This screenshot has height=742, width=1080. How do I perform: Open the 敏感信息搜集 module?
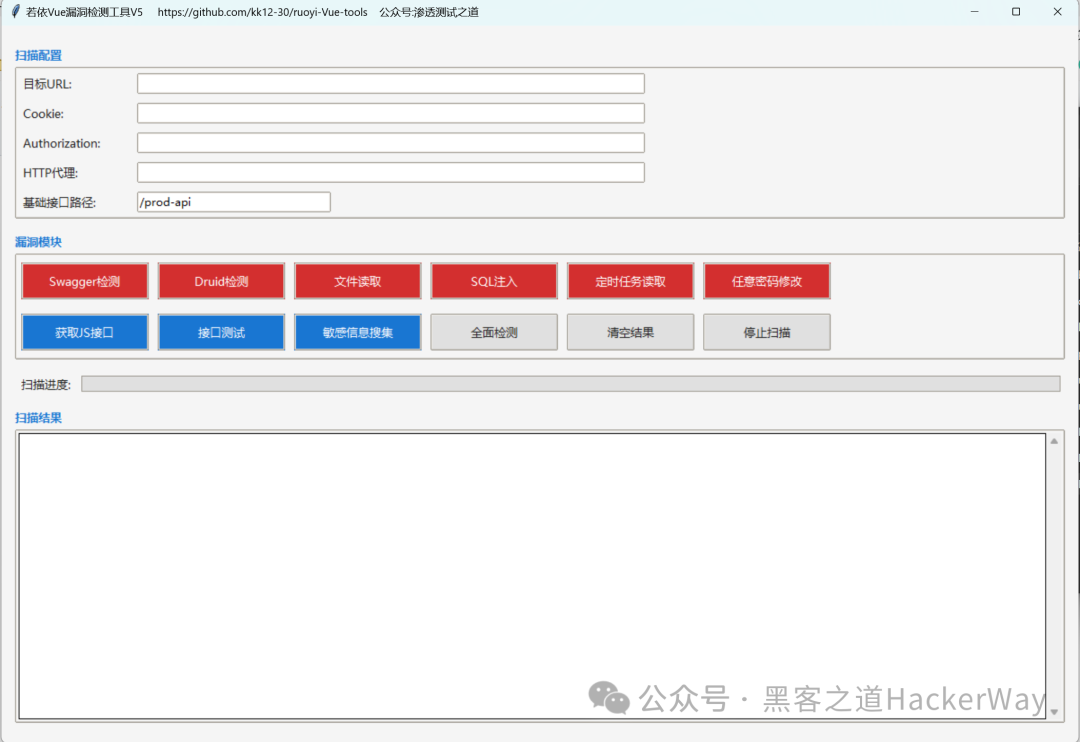[357, 332]
